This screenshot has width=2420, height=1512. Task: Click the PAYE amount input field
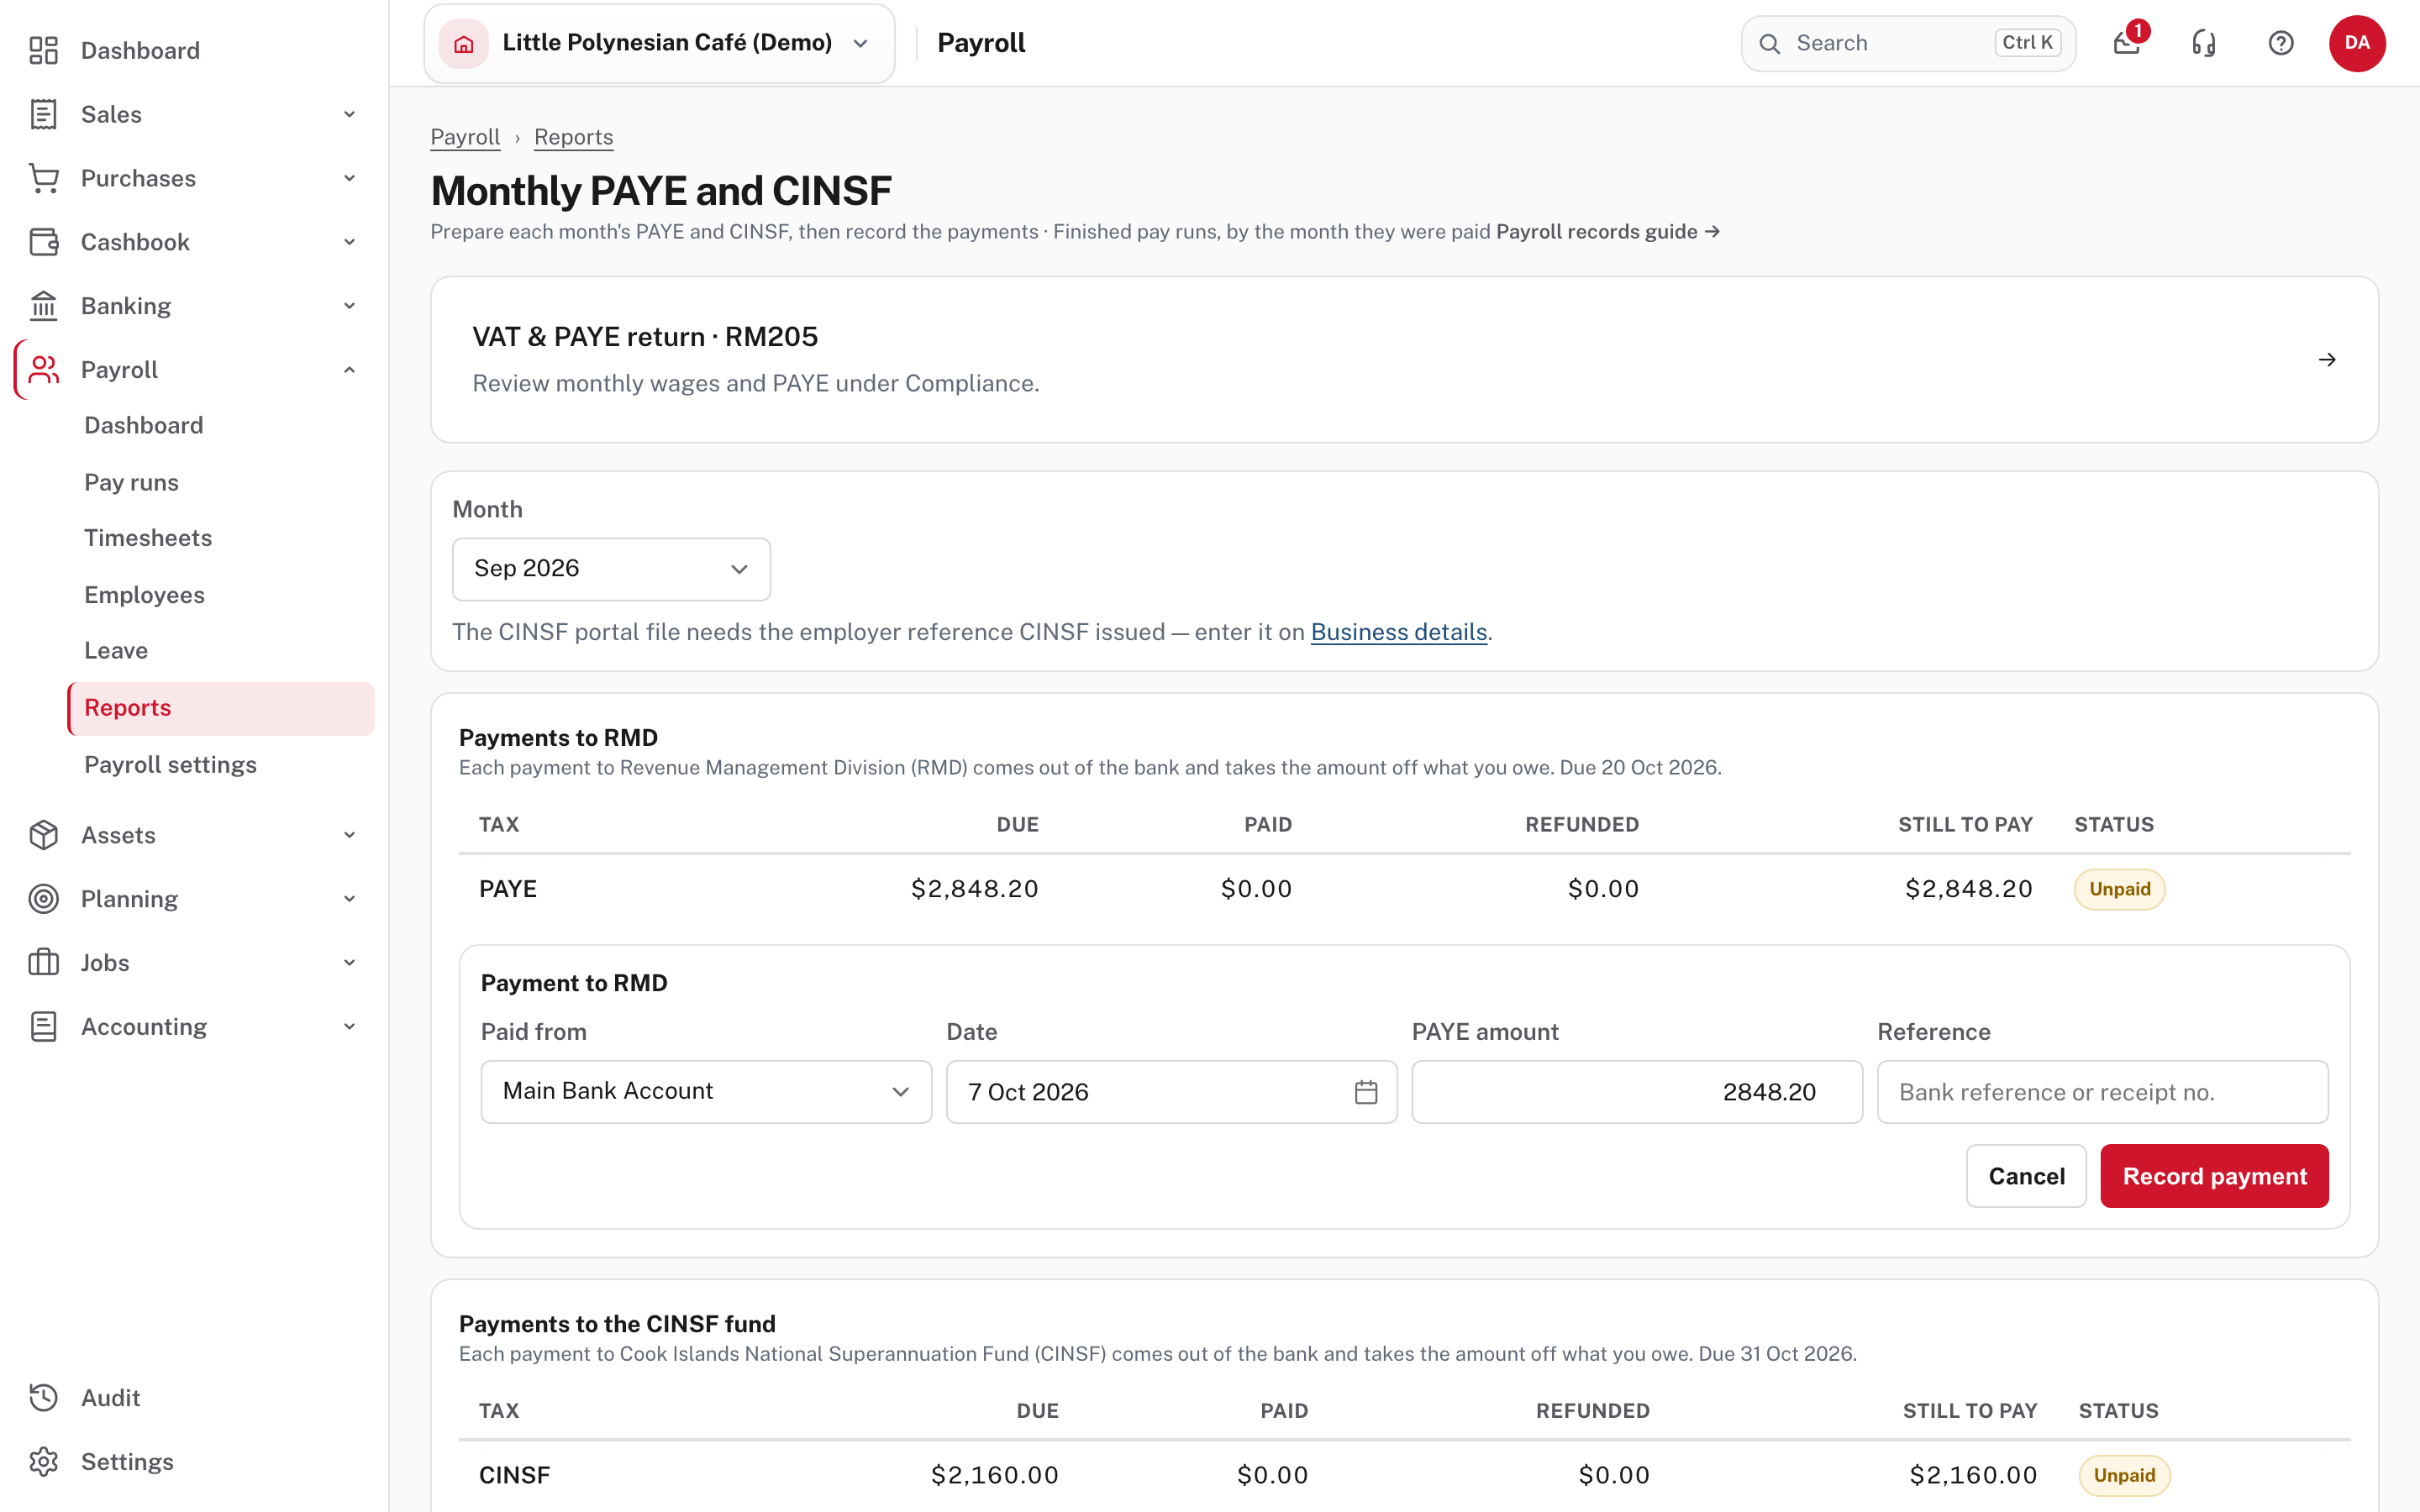[1637, 1092]
